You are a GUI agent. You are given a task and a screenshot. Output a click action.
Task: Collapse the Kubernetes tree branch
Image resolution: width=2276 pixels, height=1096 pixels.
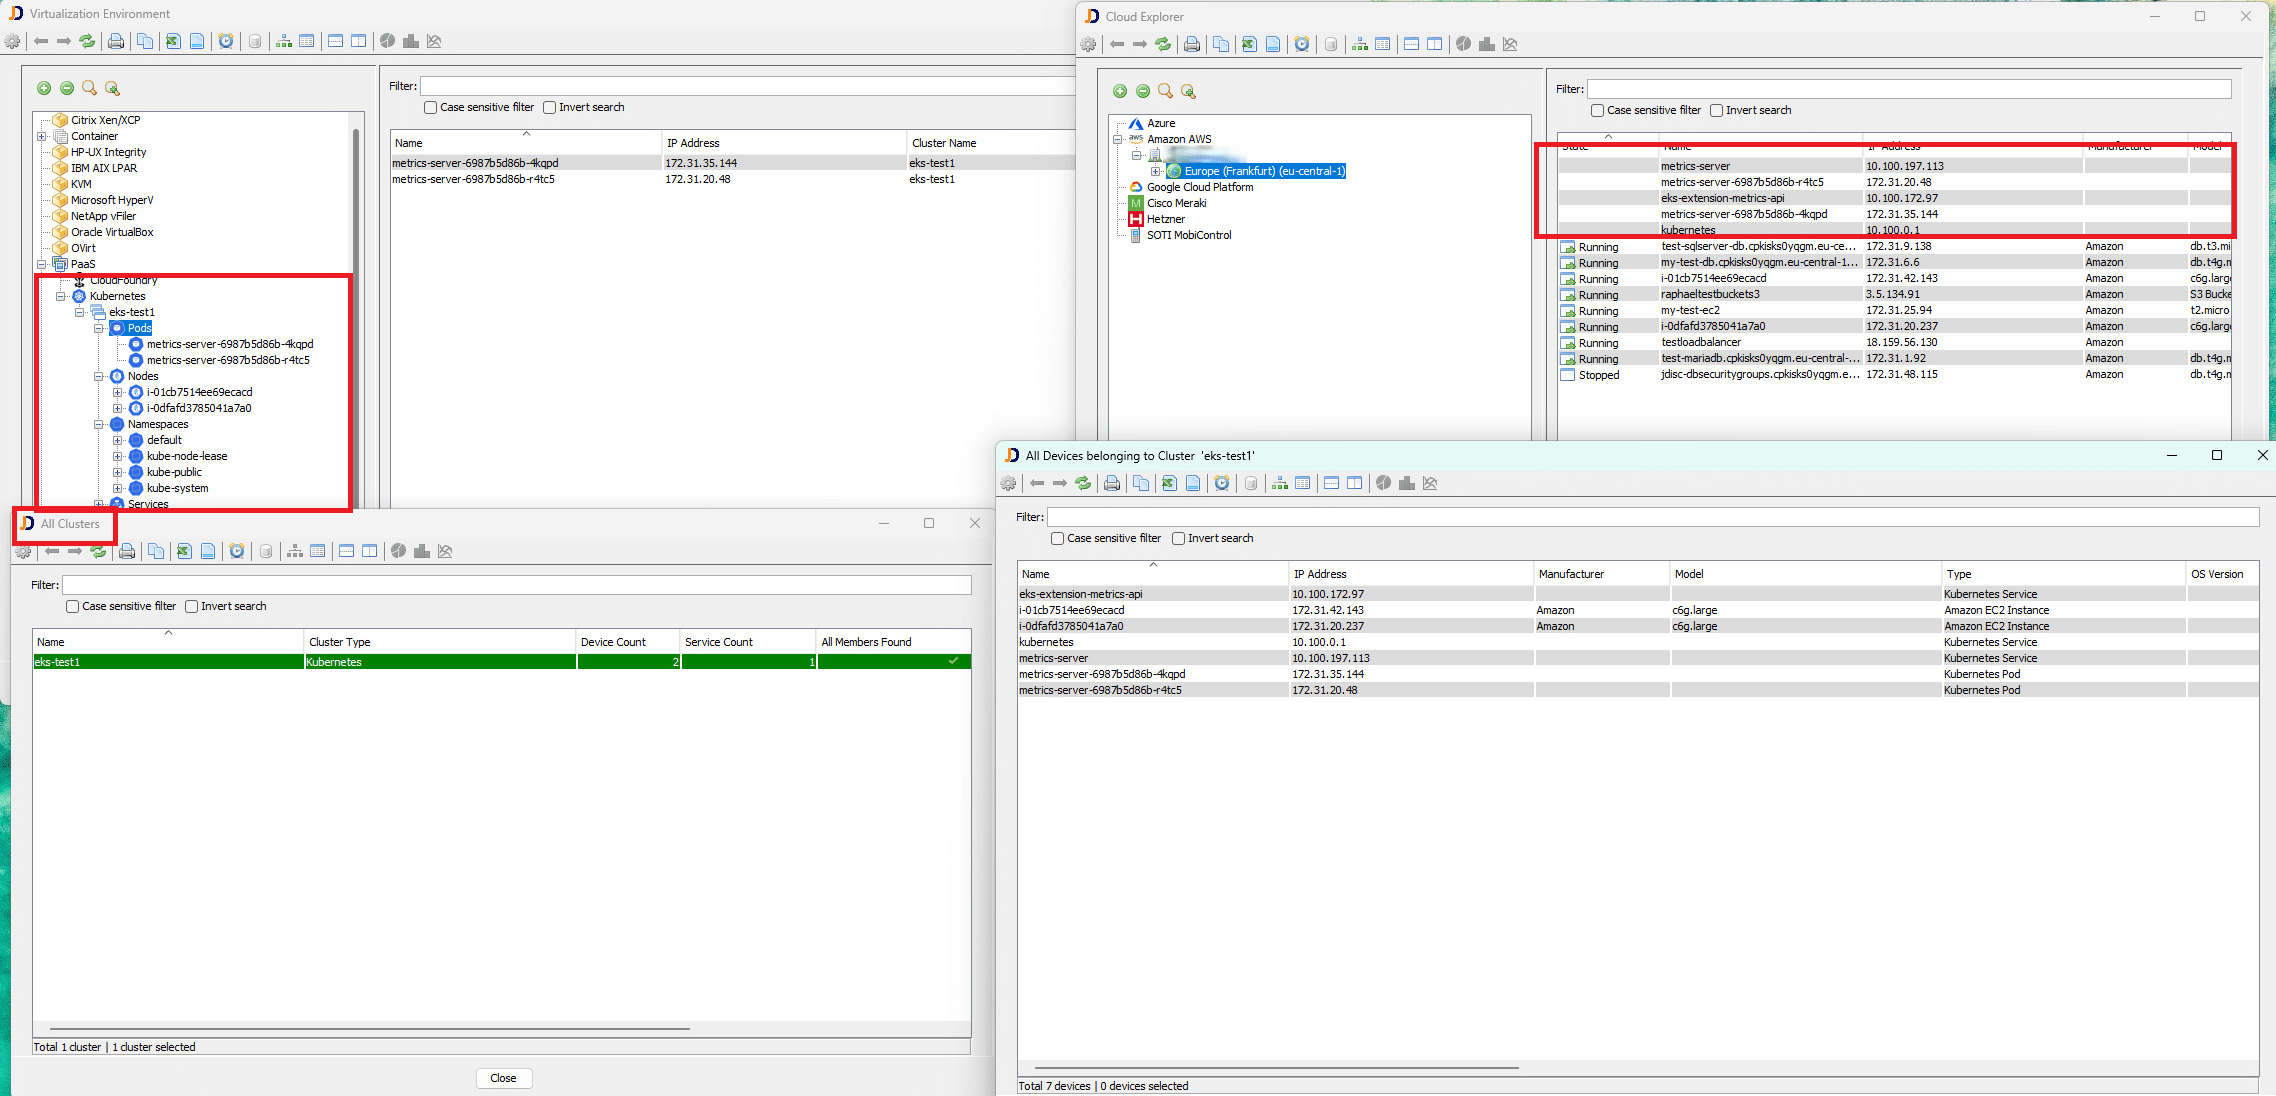click(63, 296)
